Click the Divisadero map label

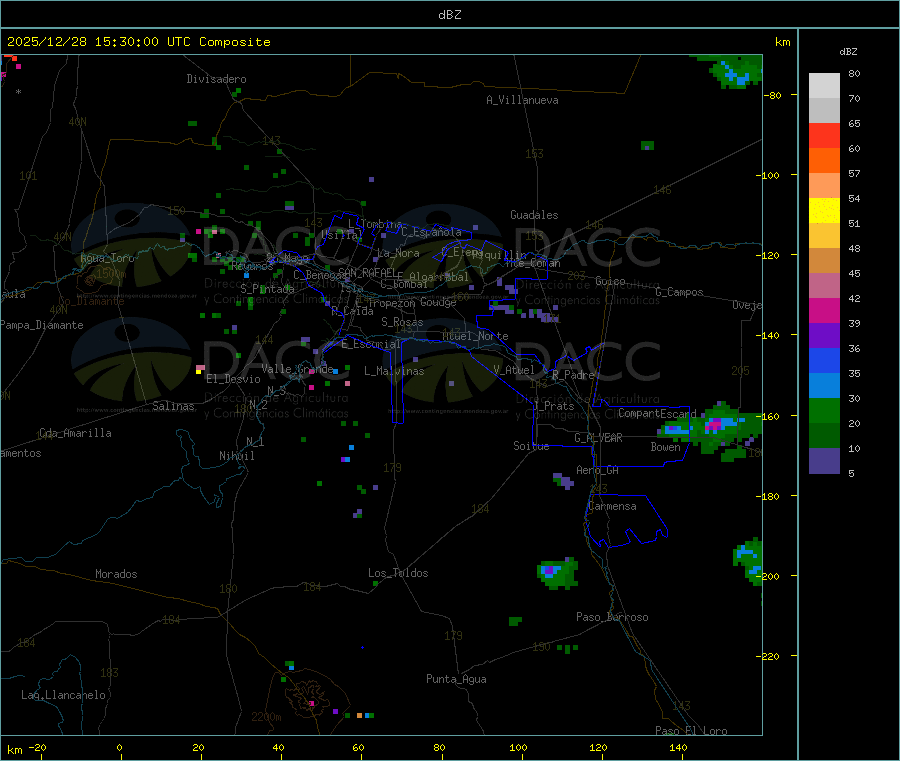coord(216,79)
